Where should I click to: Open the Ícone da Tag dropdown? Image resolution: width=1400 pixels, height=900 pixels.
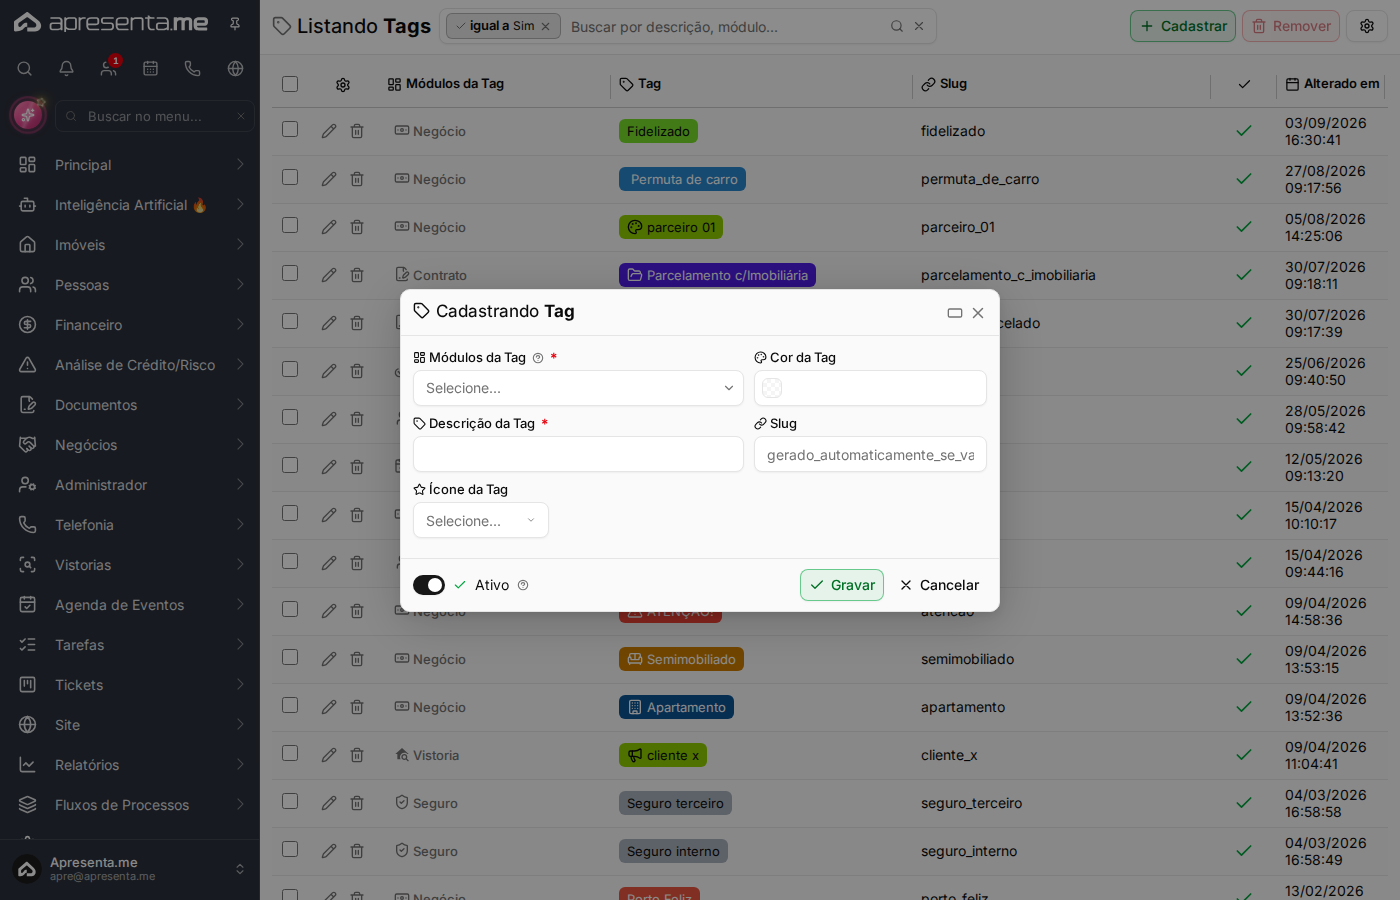click(481, 520)
